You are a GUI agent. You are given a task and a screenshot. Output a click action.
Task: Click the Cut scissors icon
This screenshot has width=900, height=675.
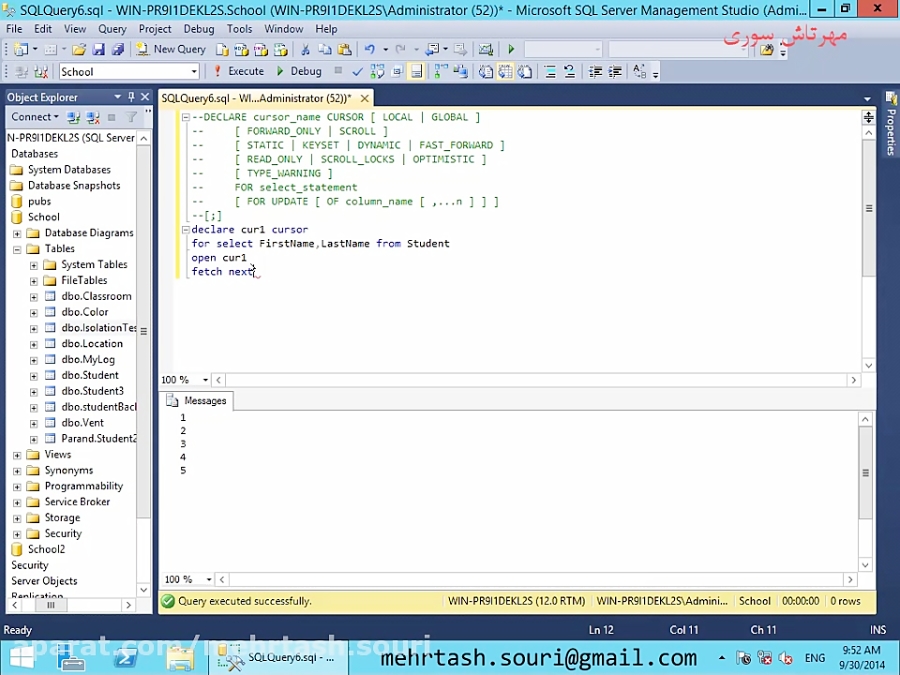[305, 49]
